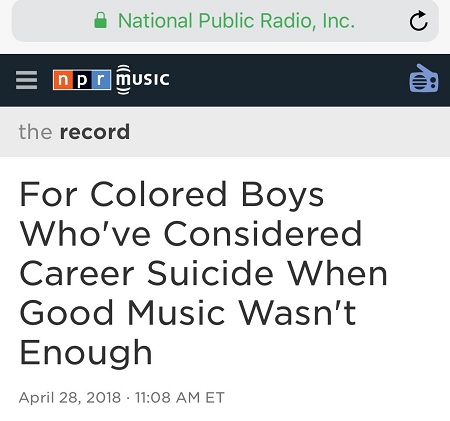Click the 'music' wordmark logo

pyautogui.click(x=143, y=80)
